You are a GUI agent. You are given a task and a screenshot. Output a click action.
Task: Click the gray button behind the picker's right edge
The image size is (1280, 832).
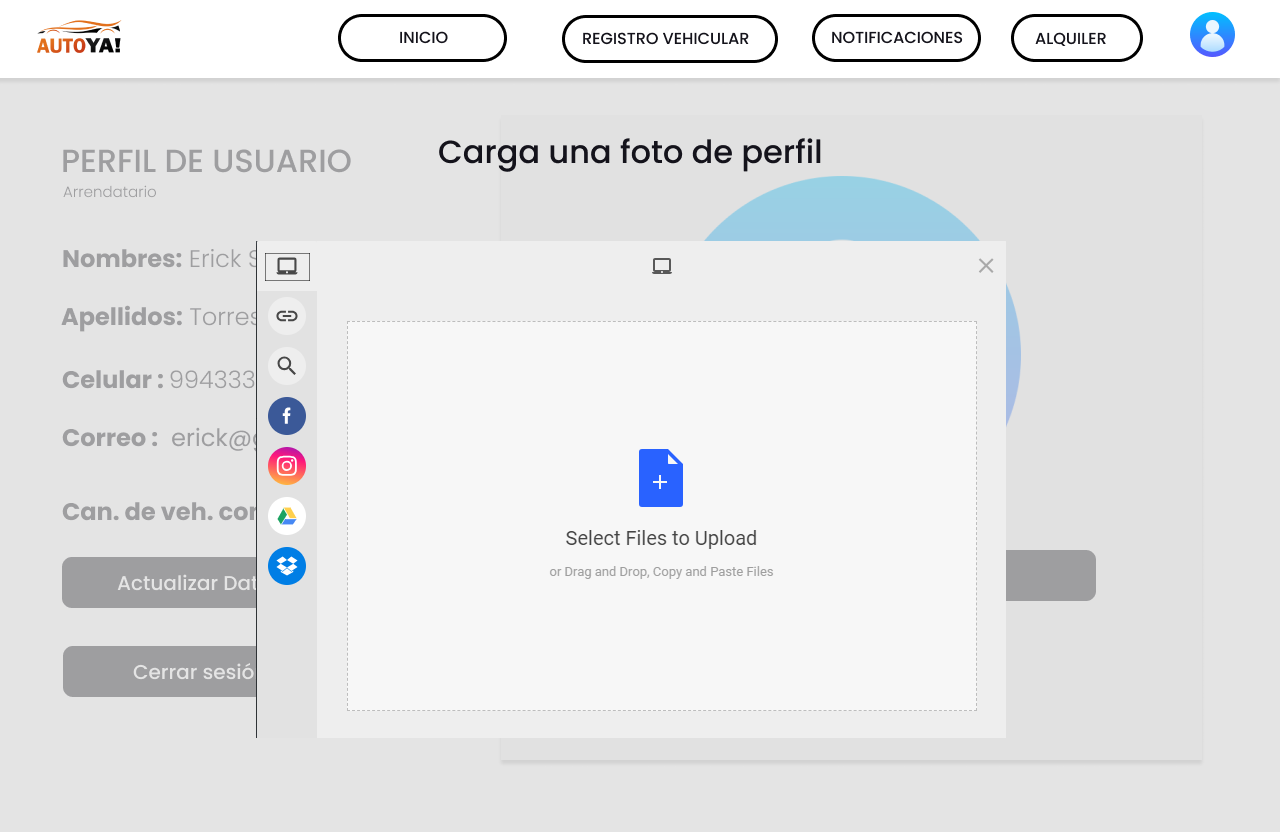click(x=1051, y=575)
